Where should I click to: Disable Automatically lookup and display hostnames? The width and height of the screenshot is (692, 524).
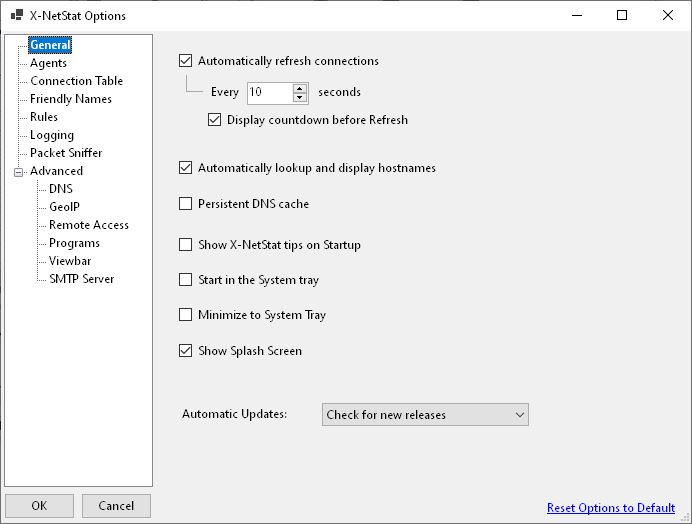click(x=185, y=168)
